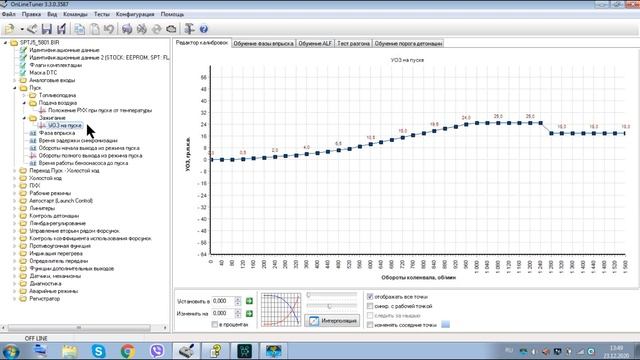
Task: Click the Интерполяция button
Action: [x=332, y=321]
